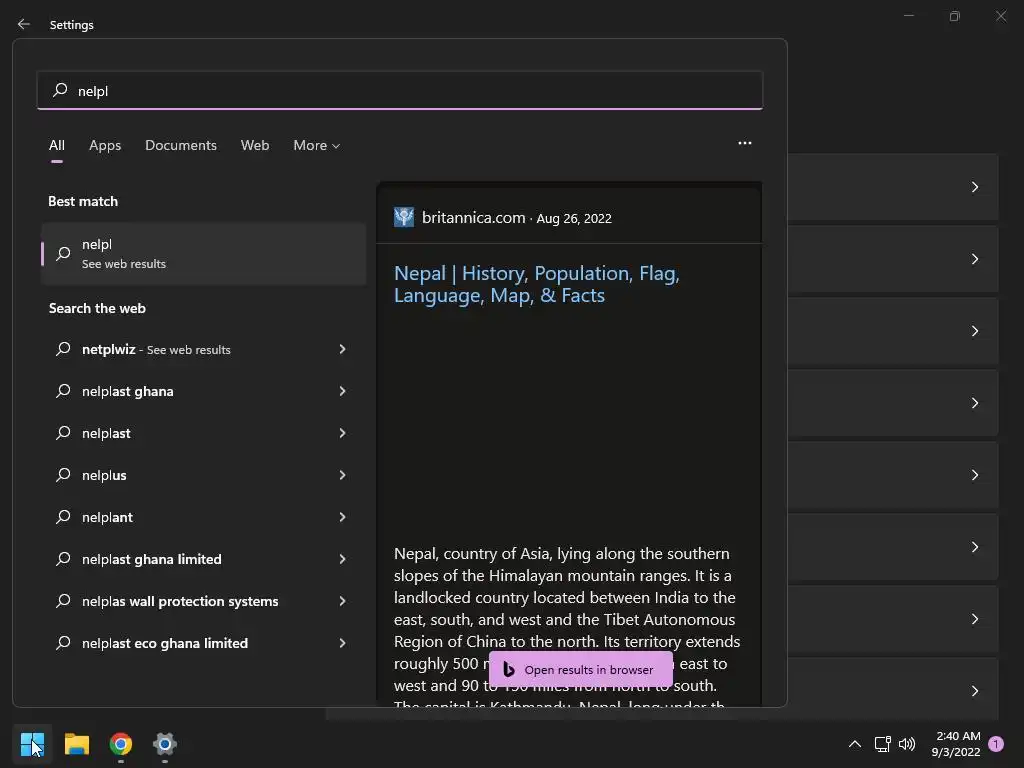Open the Settings gear taskbar icon
Viewport: 1024px width, 768px height.
(165, 744)
